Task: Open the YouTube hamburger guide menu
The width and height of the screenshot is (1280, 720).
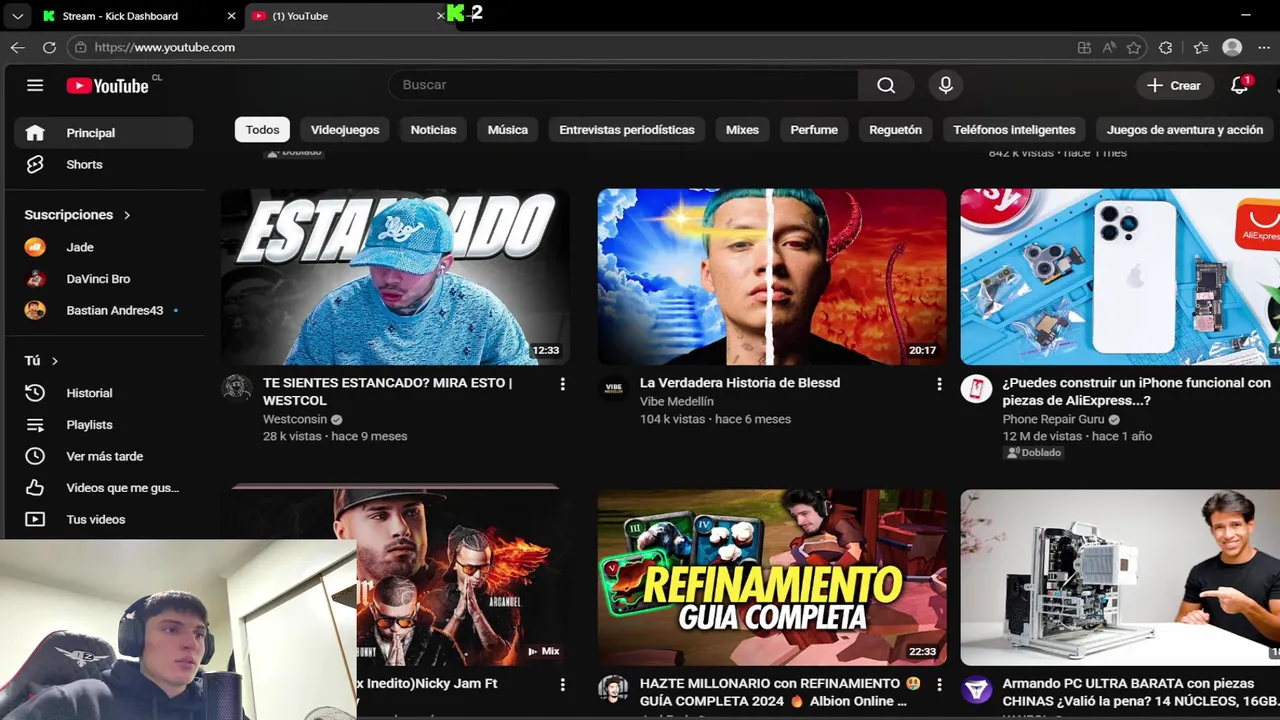Action: [35, 85]
